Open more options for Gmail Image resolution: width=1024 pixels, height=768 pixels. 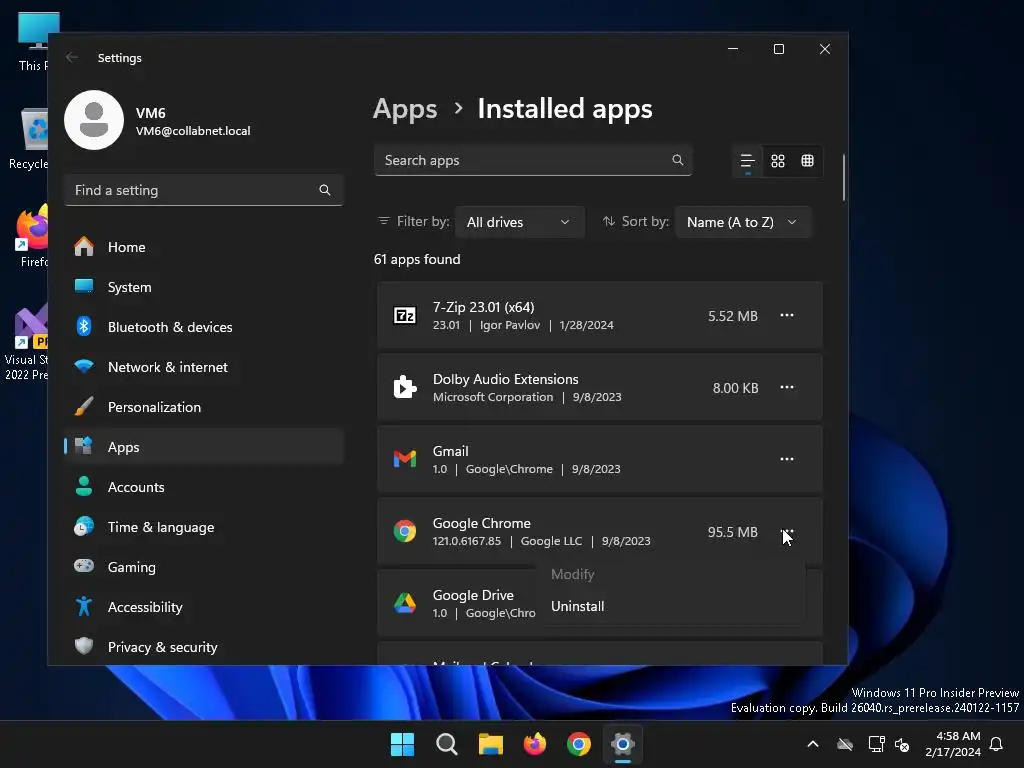(787, 459)
